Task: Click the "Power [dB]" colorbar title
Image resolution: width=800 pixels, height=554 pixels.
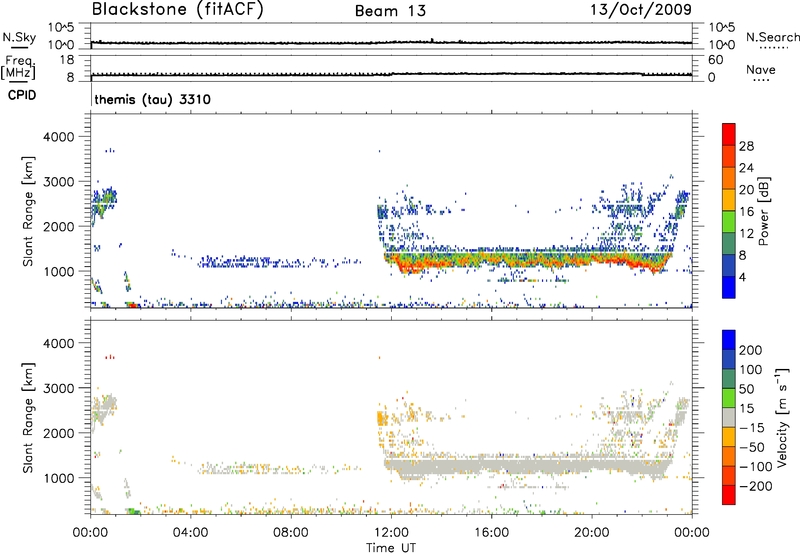Action: 764,211
